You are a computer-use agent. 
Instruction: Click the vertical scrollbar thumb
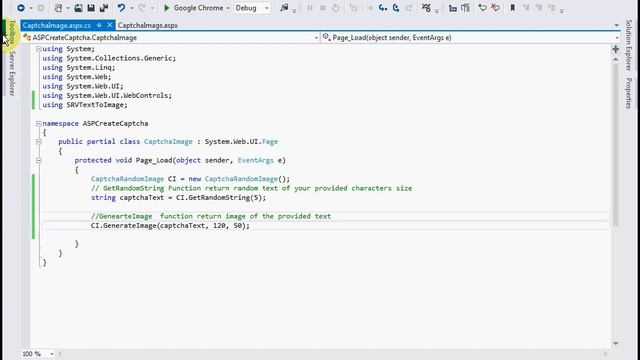click(x=616, y=145)
